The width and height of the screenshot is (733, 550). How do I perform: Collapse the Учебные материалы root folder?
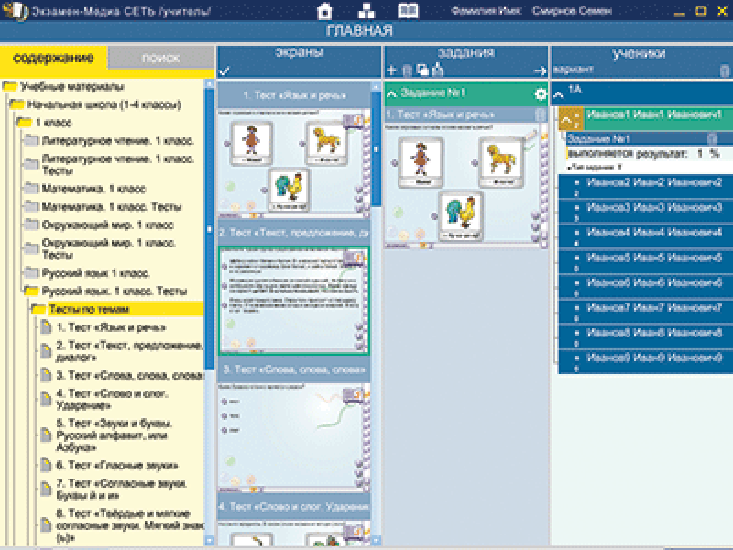10,86
